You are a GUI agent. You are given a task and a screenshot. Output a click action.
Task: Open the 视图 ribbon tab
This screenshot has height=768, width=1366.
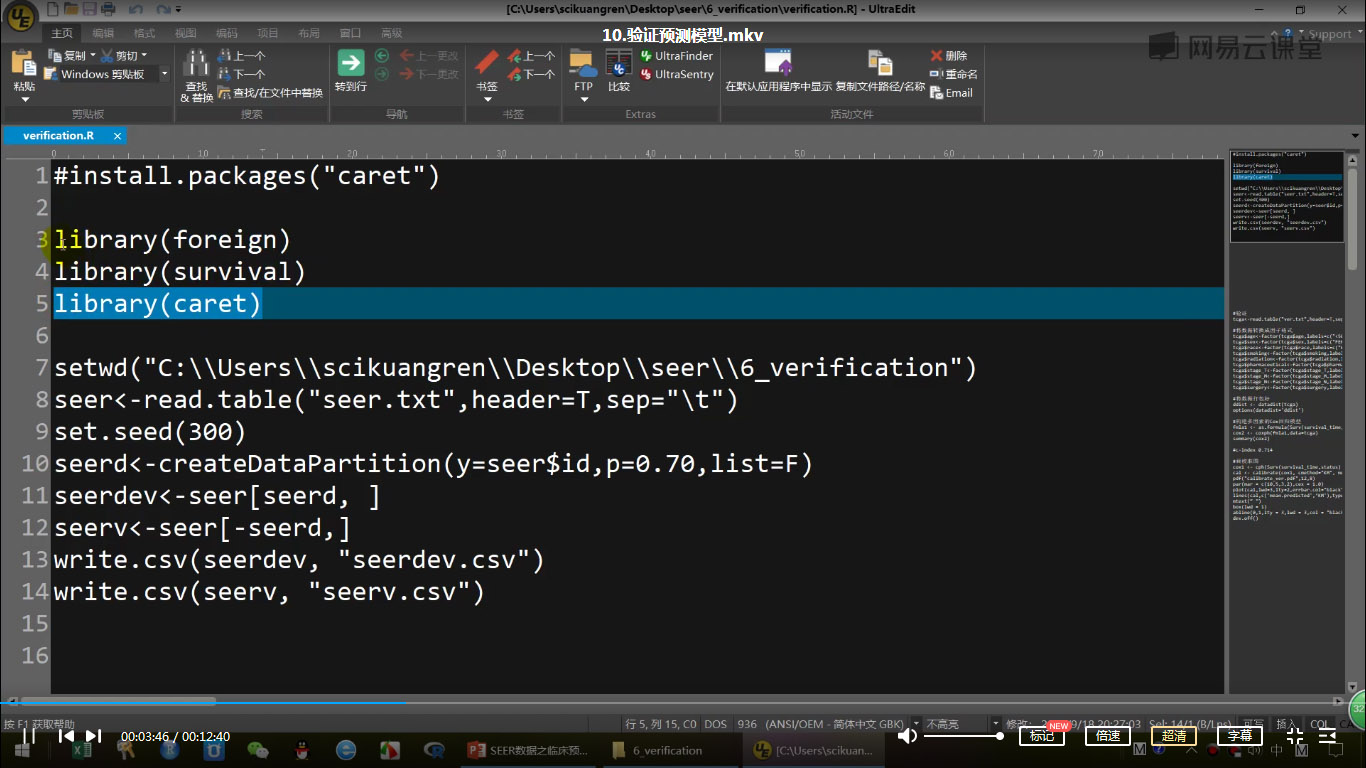coord(186,33)
